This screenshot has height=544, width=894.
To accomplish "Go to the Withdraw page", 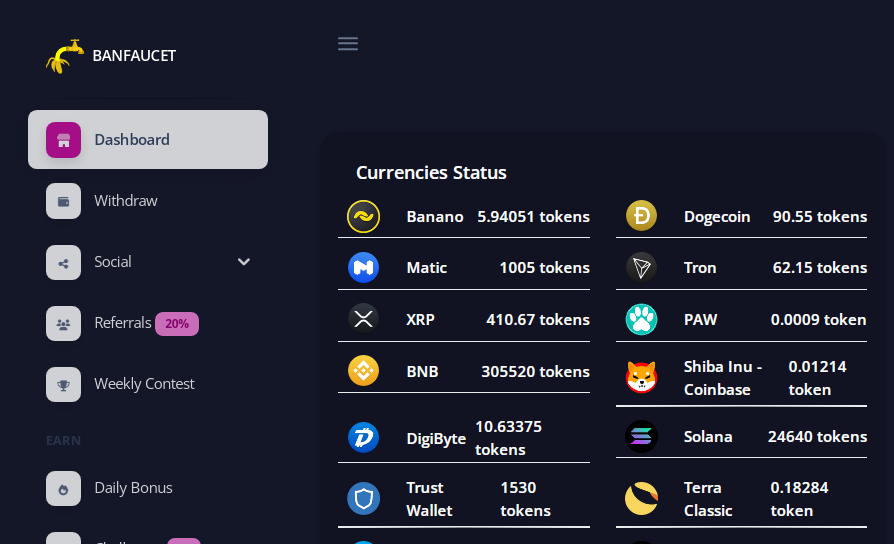I will (x=148, y=201).
